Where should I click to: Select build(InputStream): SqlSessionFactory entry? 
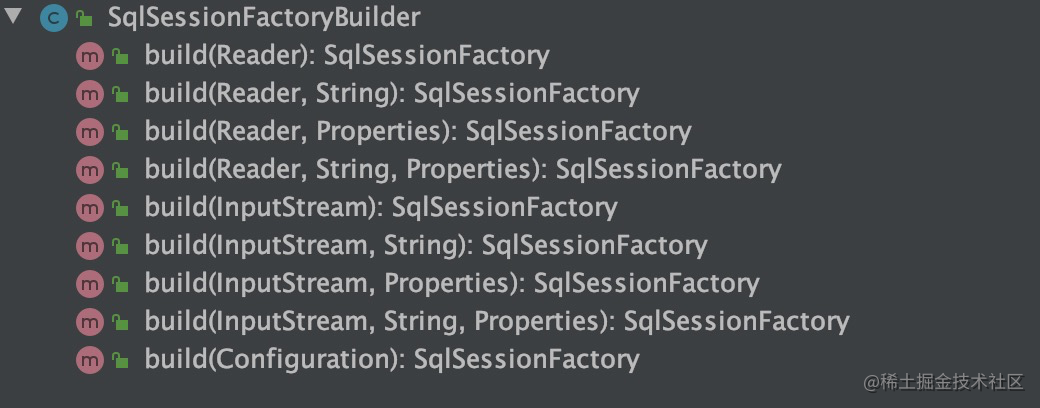coord(381,208)
